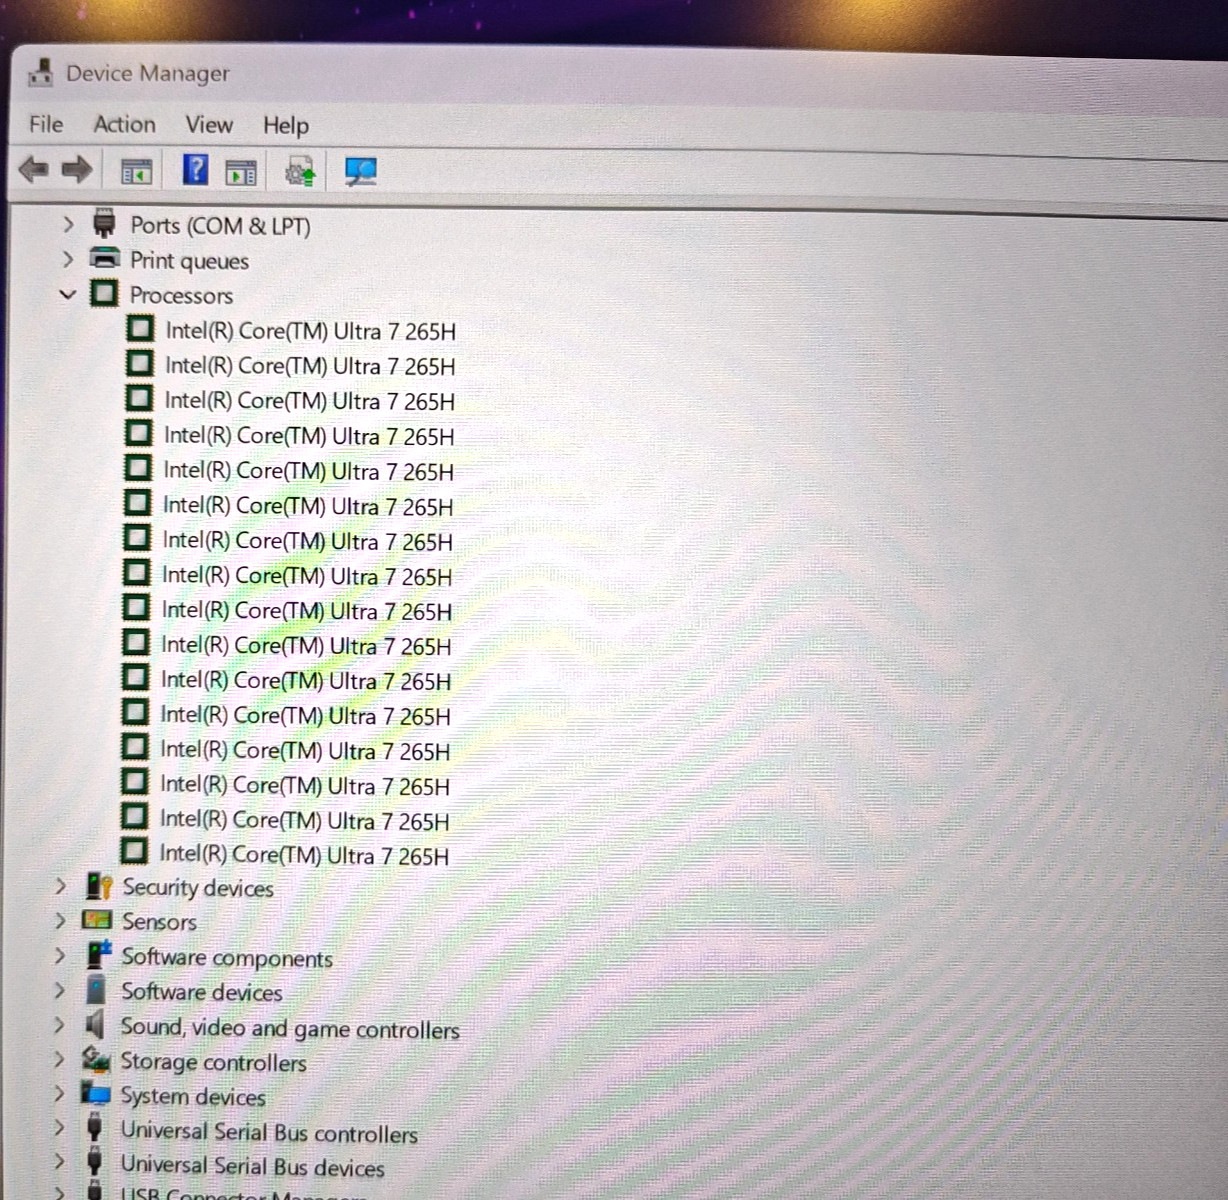Select the 'Software devices' label
This screenshot has width=1228, height=1200.
tap(202, 992)
